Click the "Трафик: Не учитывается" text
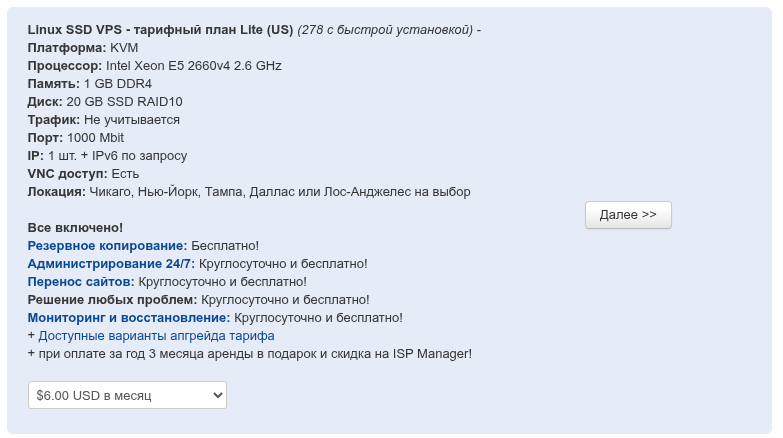The height and width of the screenshot is (438, 783). click(103, 119)
